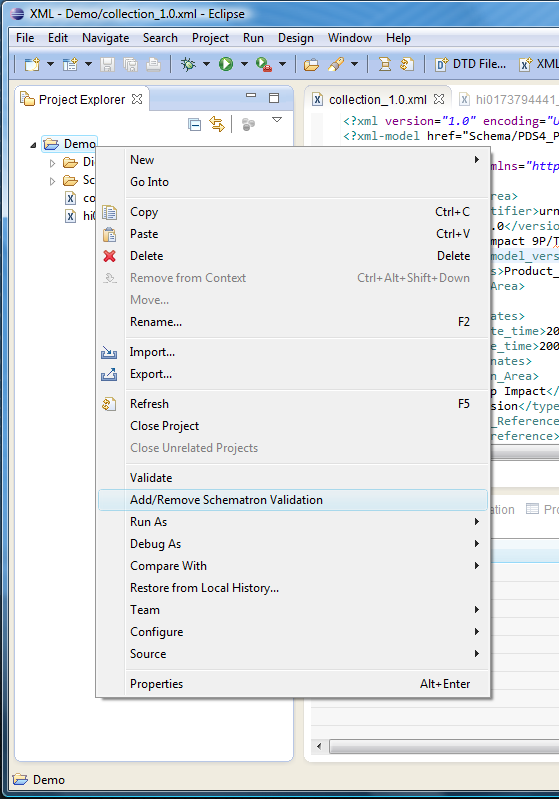This screenshot has height=799, width=559.
Task: Click the Search flashlight toolbar icon
Action: [x=336, y=64]
